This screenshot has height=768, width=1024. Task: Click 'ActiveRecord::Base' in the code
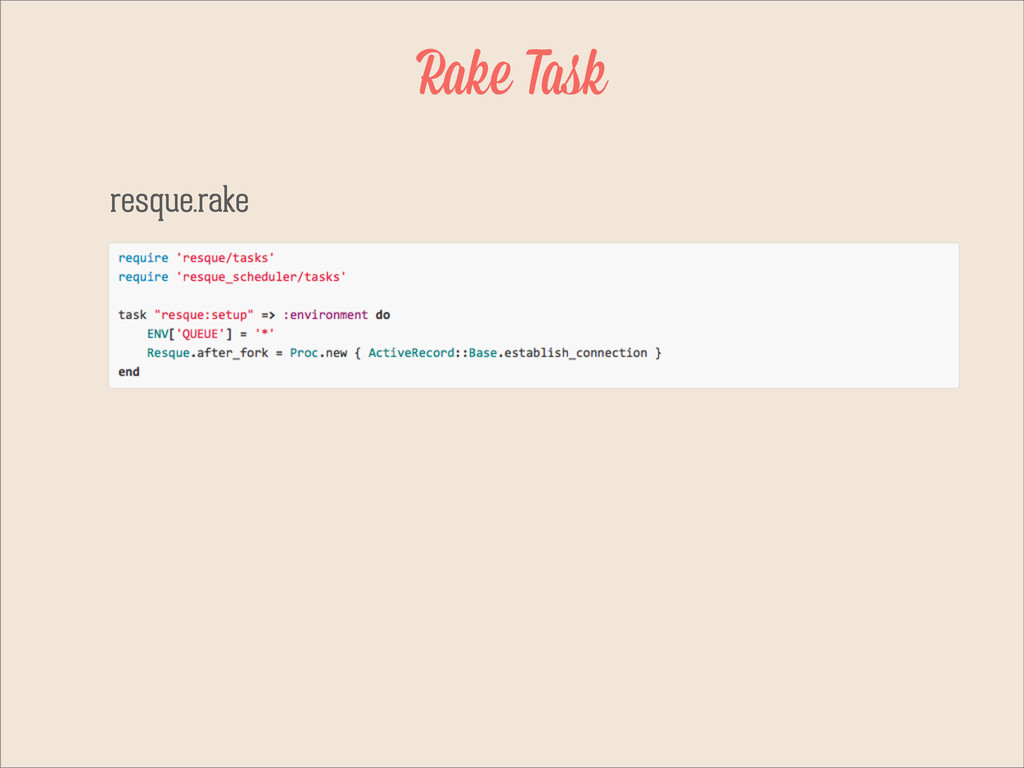point(432,353)
